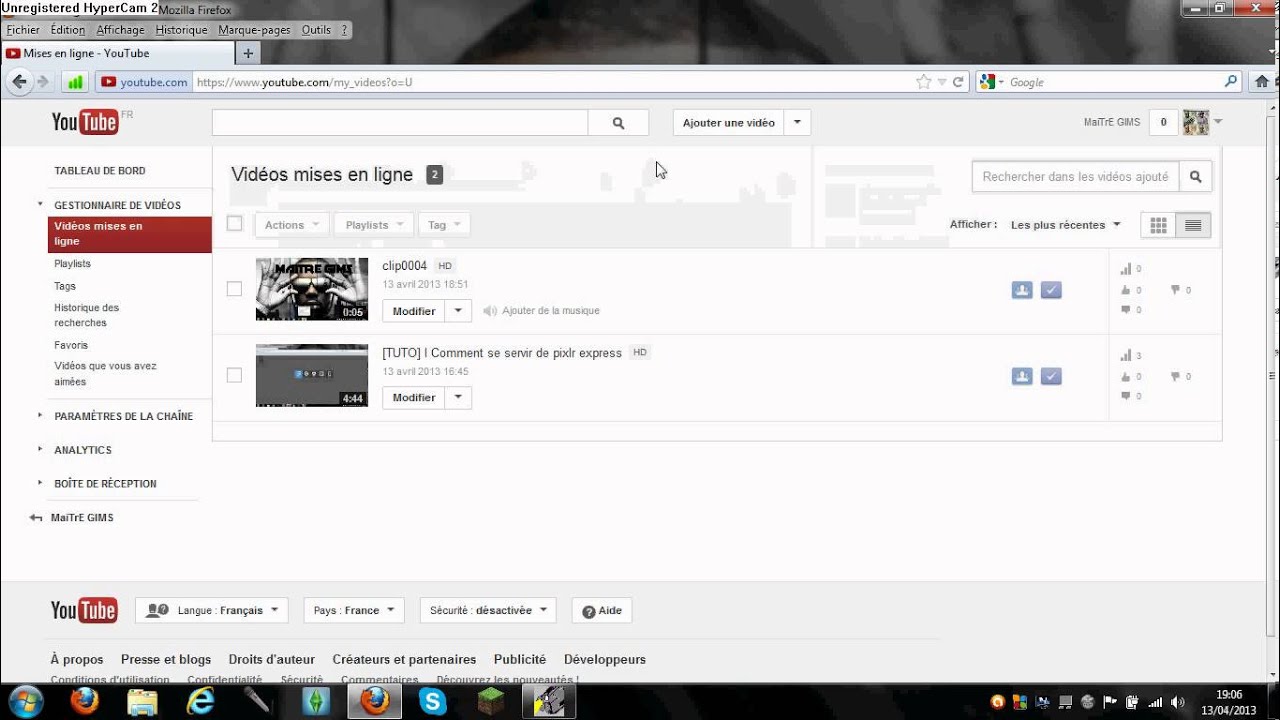Open the Langue : Français dropdown
Image resolution: width=1280 pixels, height=720 pixels.
pos(212,610)
